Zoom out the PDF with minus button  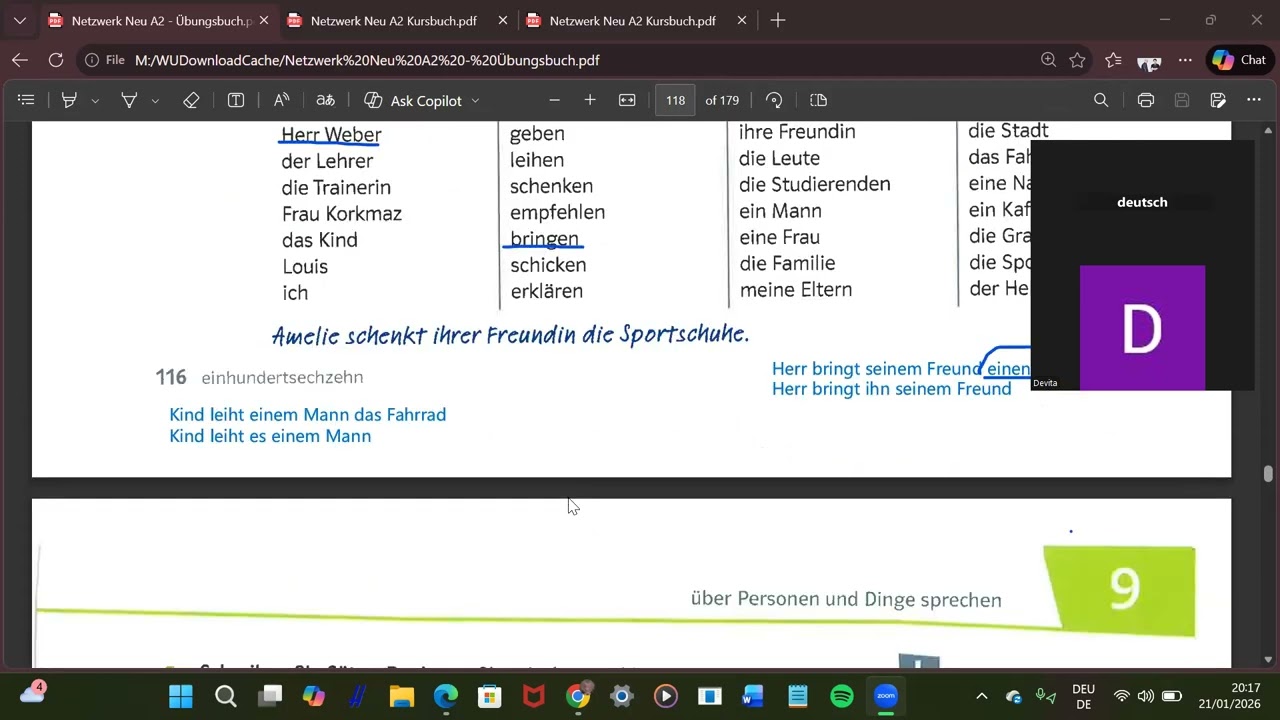click(x=554, y=100)
